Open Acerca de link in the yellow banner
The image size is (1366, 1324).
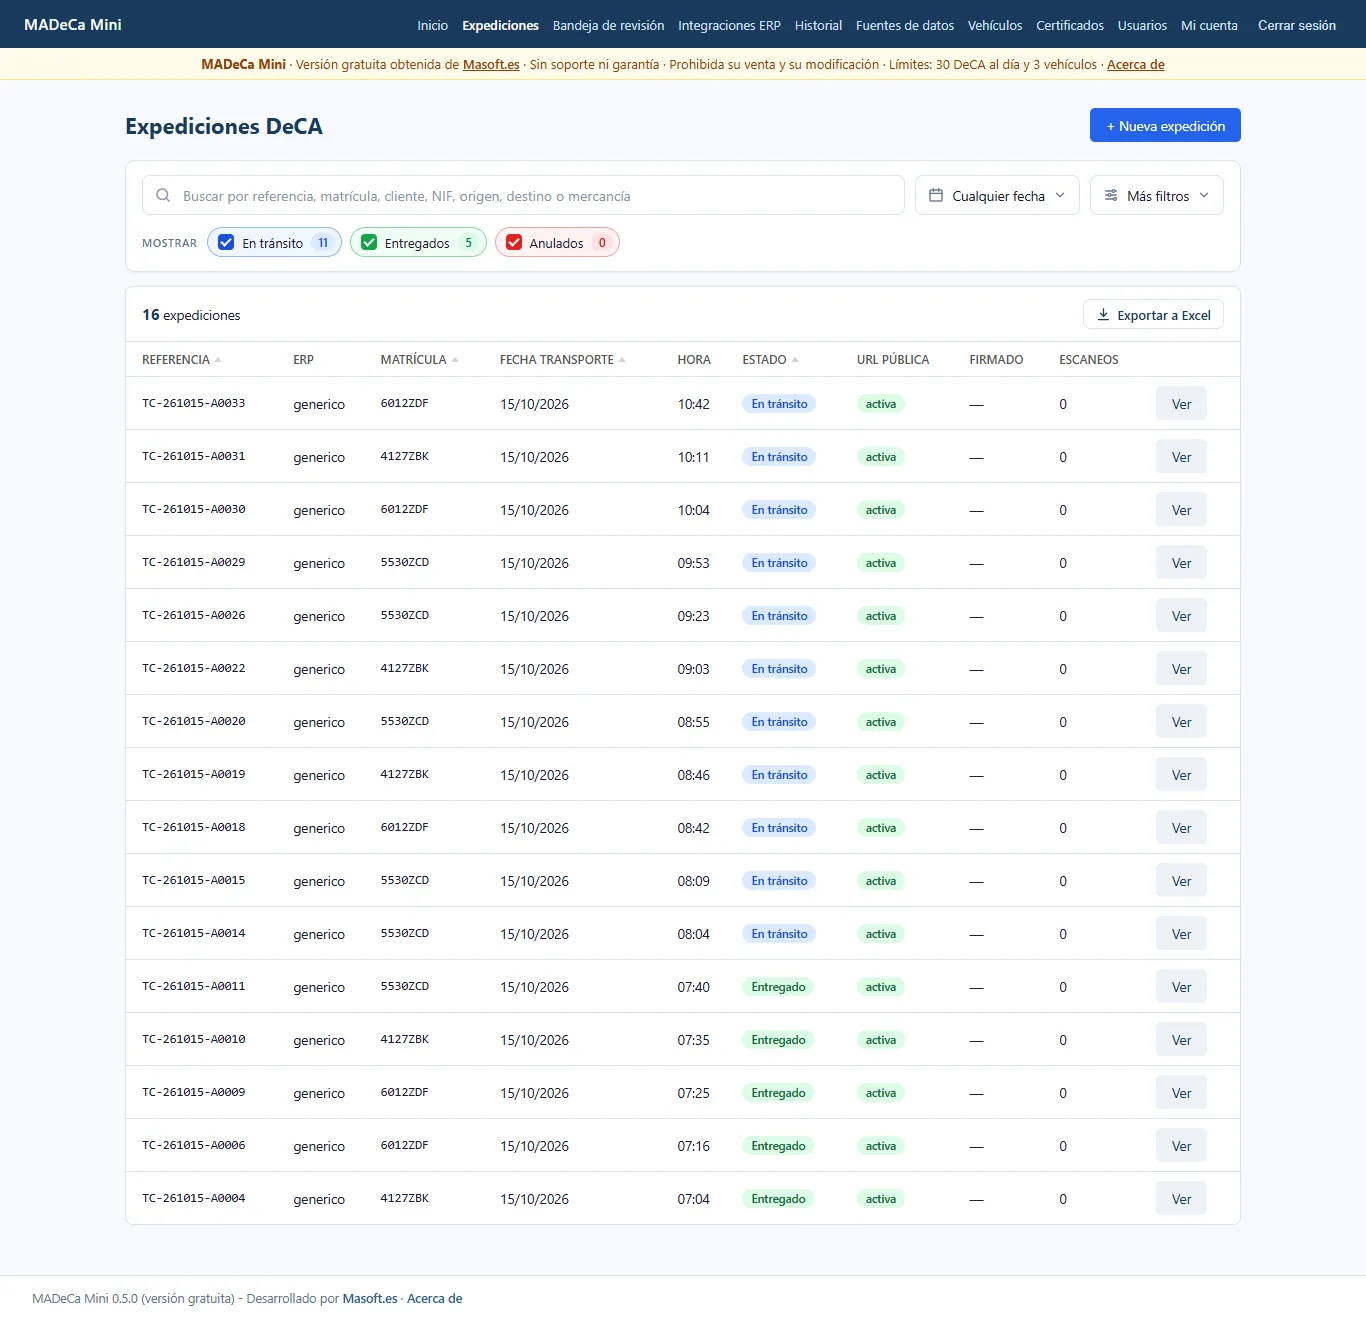pyautogui.click(x=1136, y=65)
